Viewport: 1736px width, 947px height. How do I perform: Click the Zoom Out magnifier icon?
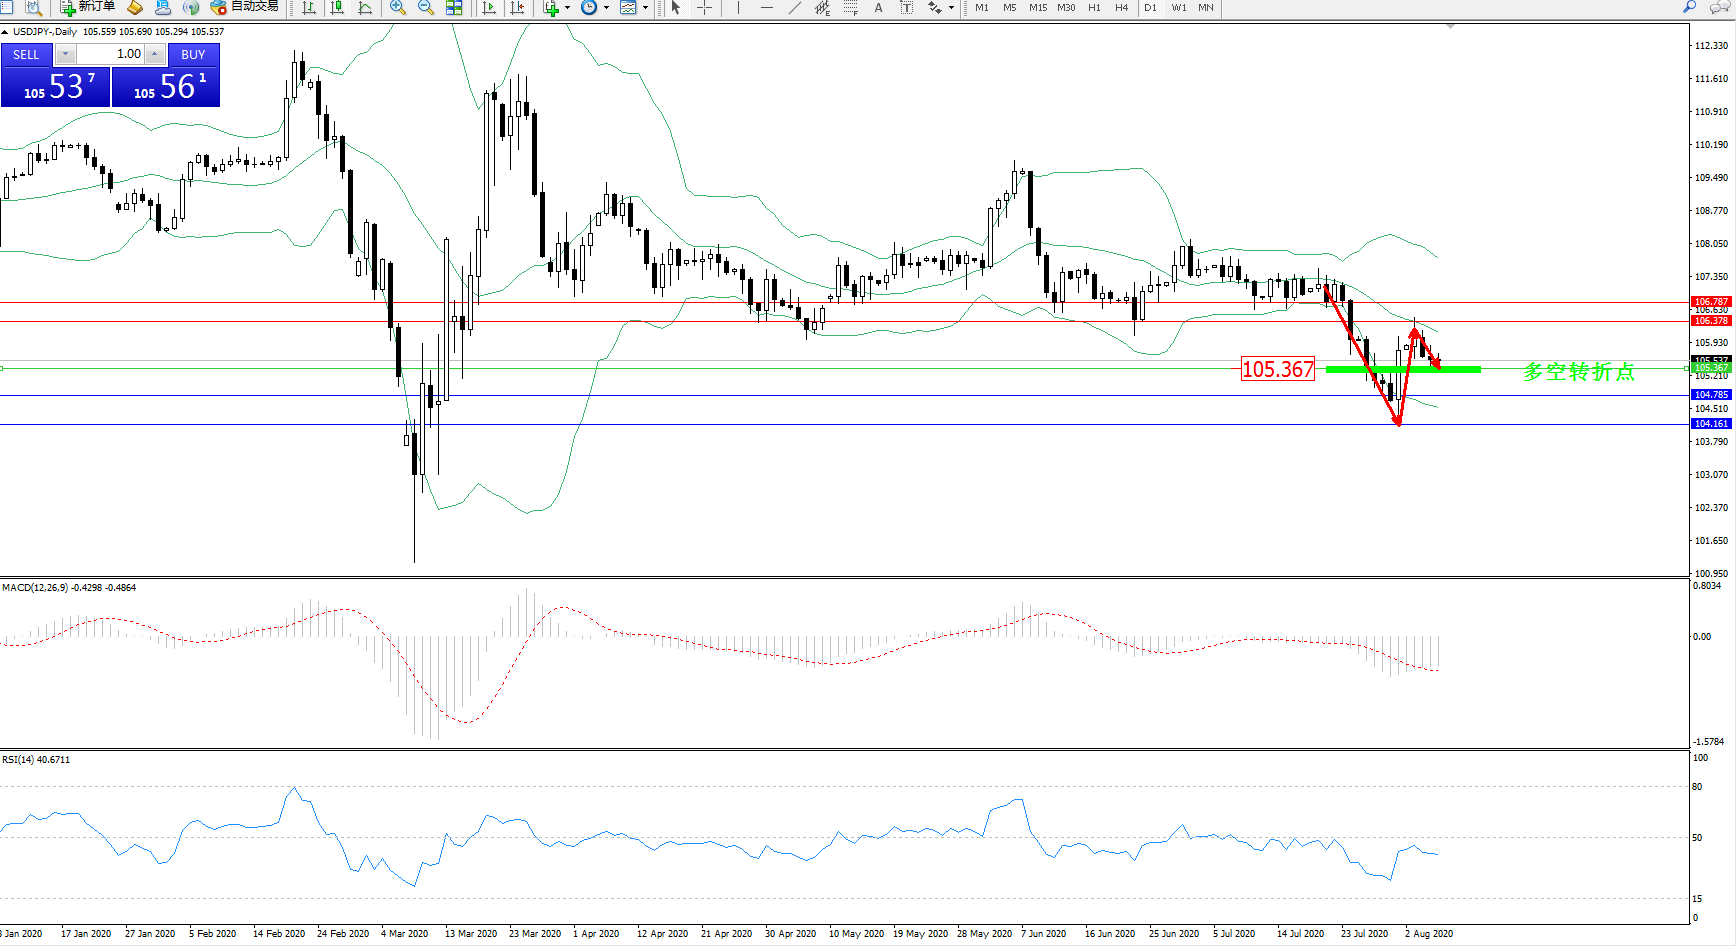pos(426,8)
